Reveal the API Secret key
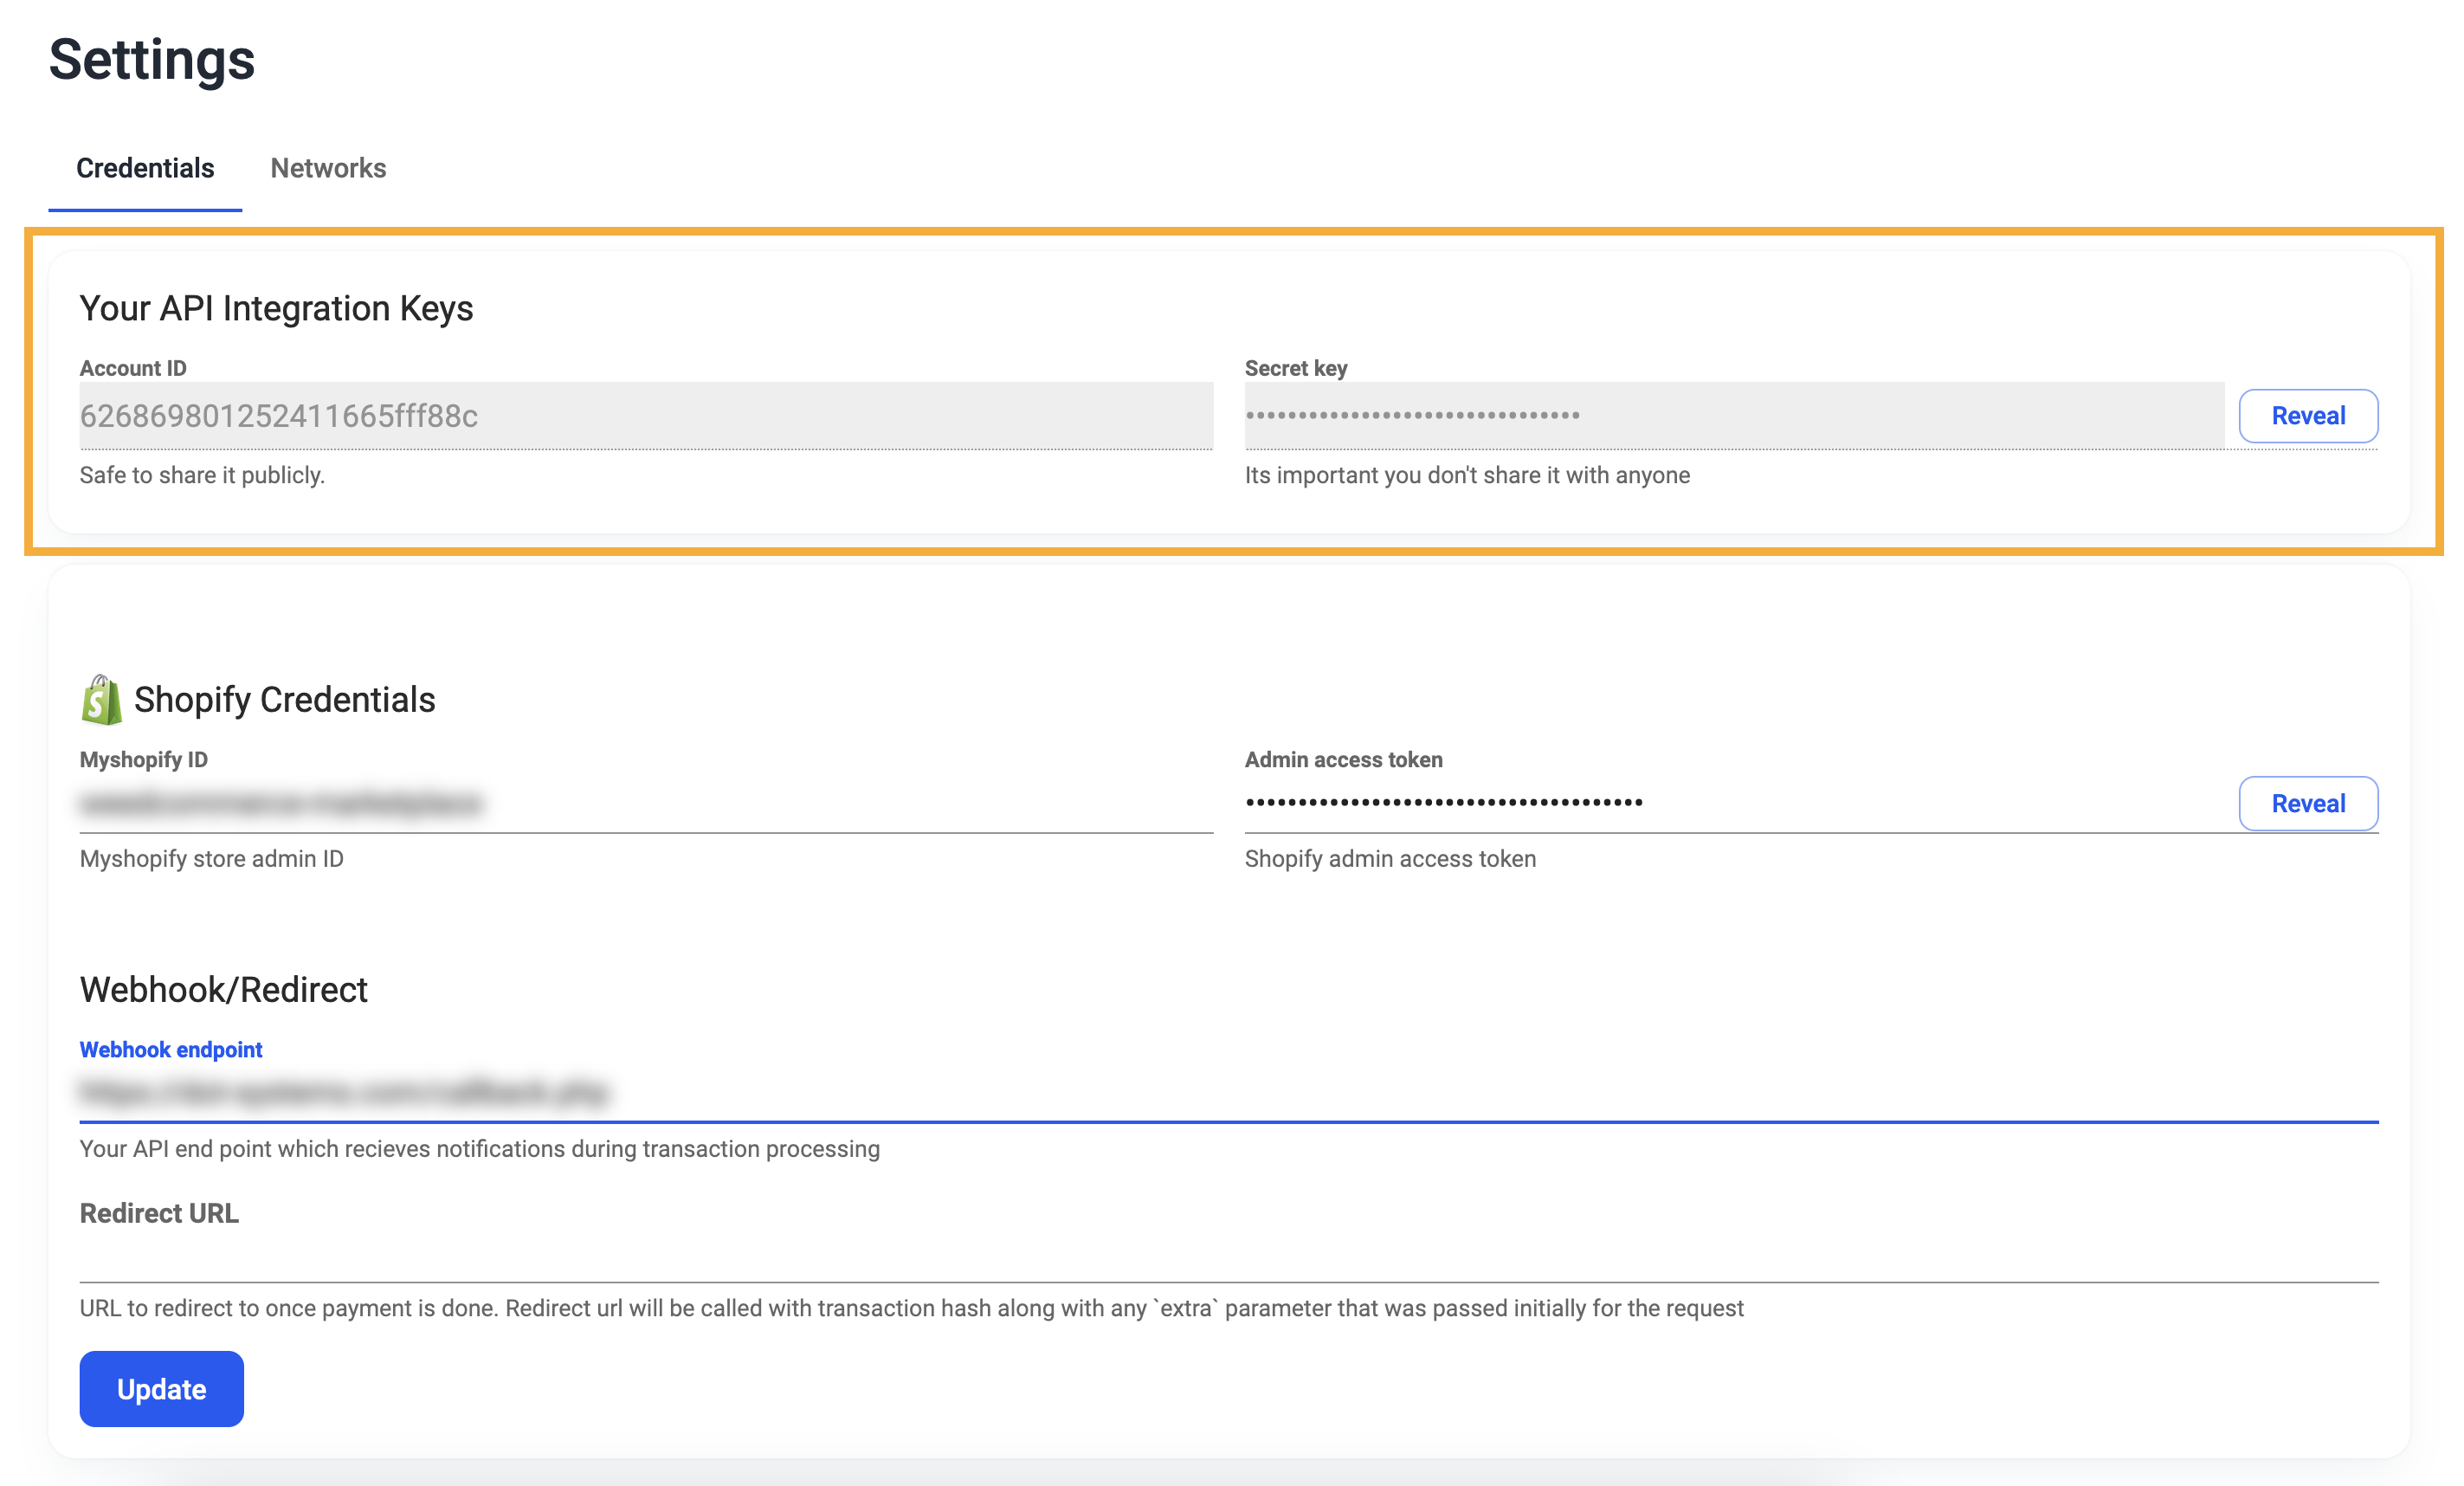The width and height of the screenshot is (2464, 1486). coord(2308,416)
